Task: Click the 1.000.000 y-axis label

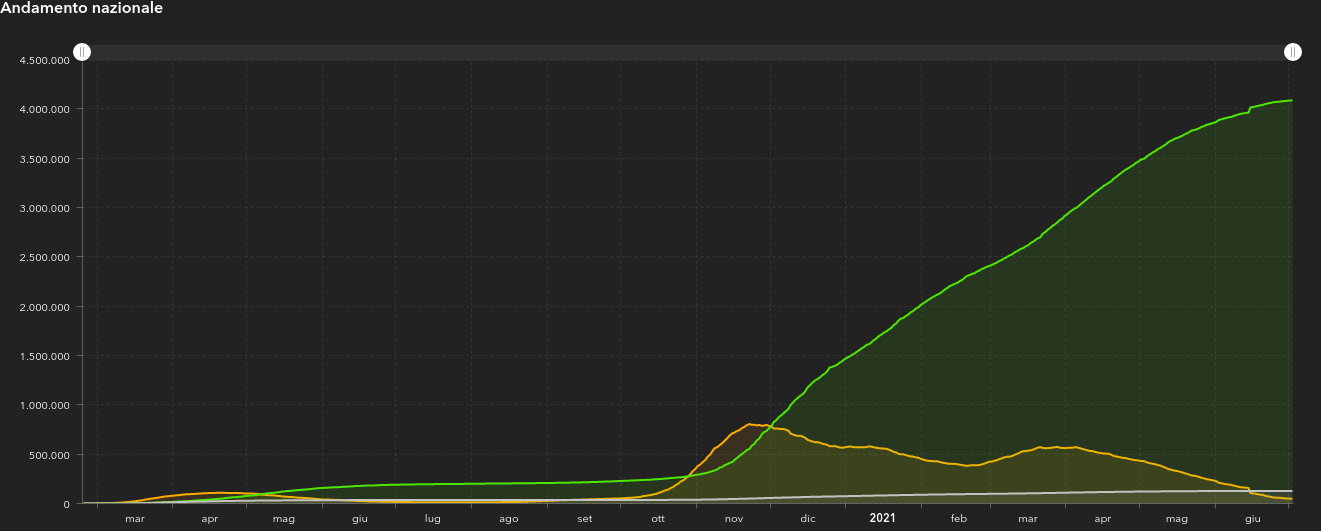Action: [x=44, y=405]
